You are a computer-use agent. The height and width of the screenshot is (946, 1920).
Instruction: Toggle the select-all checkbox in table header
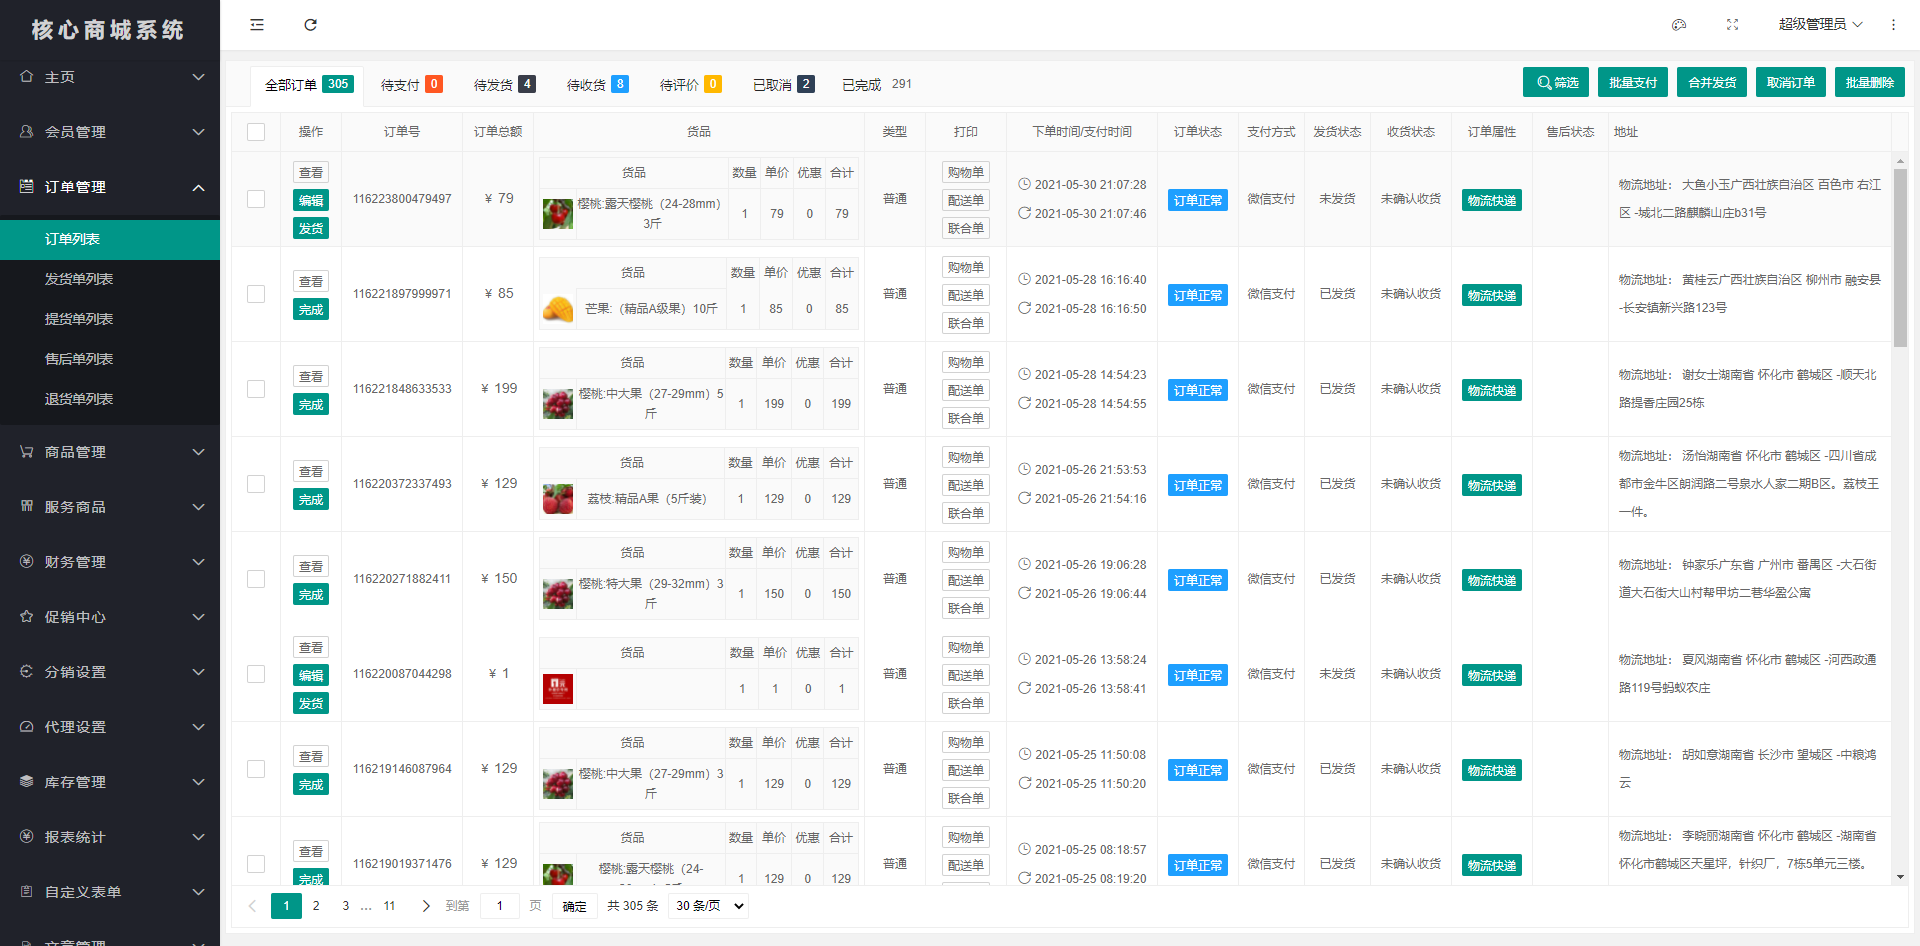[x=256, y=132]
